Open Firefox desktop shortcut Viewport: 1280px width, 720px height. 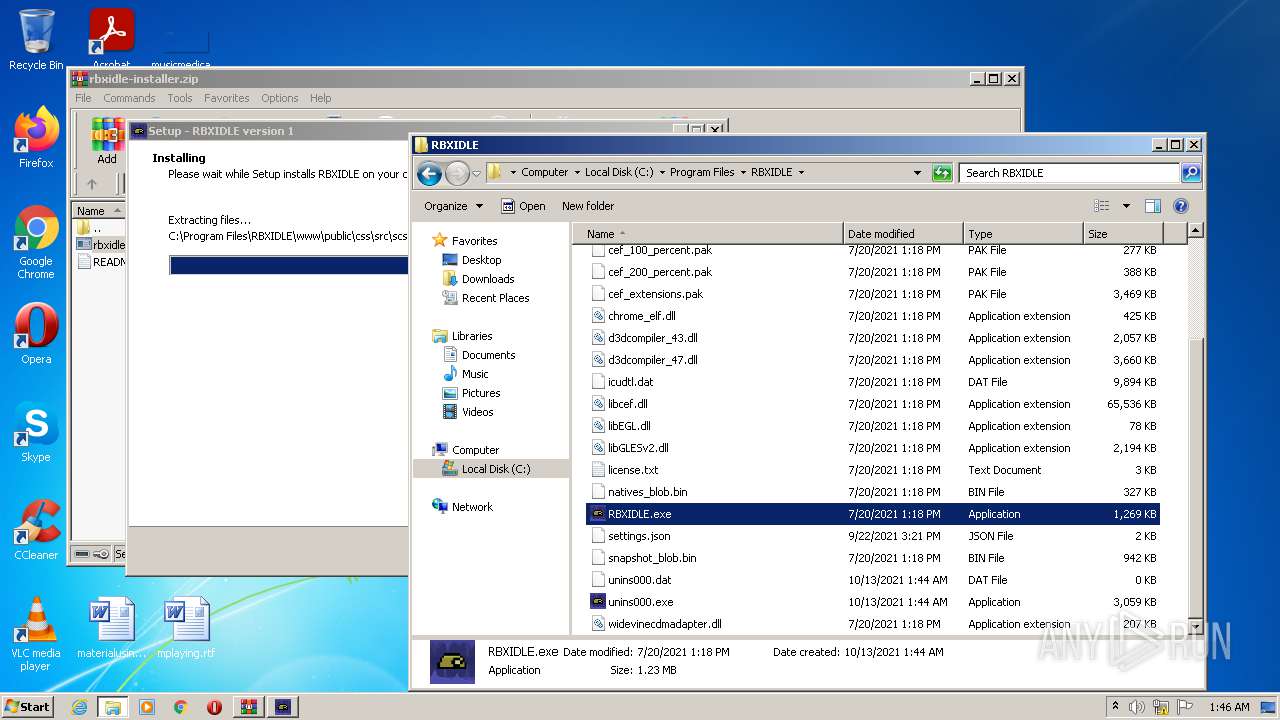click(x=36, y=138)
